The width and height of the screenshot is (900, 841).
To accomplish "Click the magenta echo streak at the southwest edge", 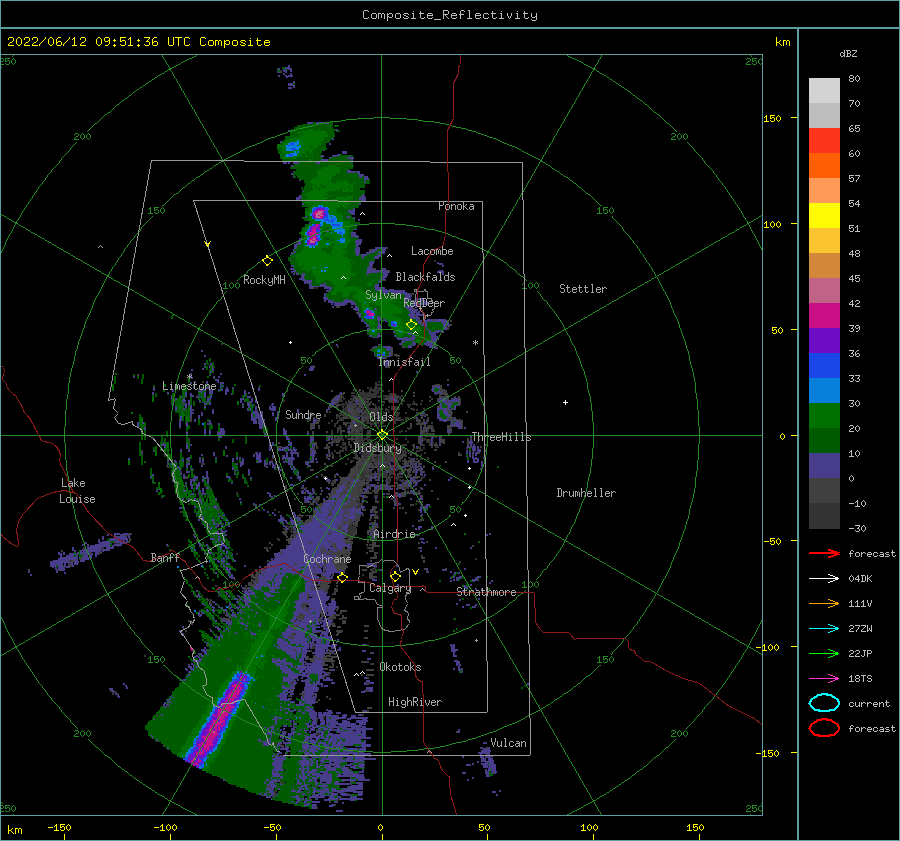I will click(220, 719).
